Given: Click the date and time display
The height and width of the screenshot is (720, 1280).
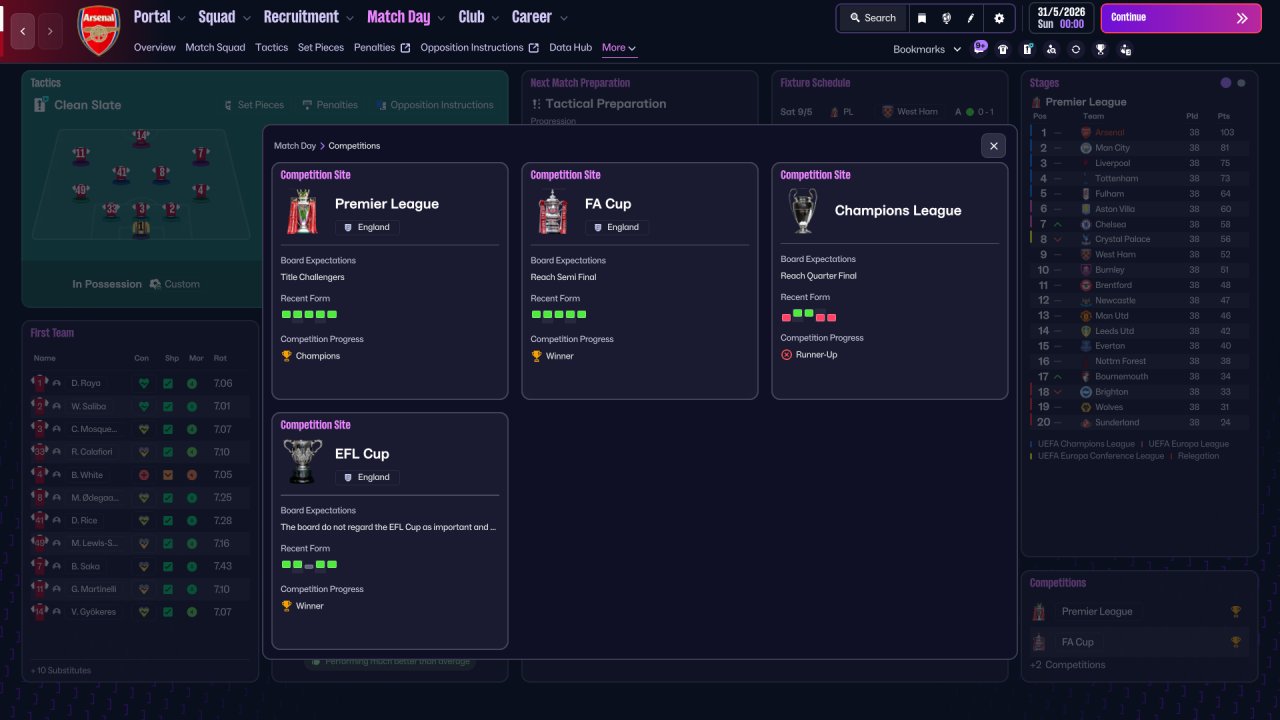Looking at the screenshot, I should (1061, 18).
